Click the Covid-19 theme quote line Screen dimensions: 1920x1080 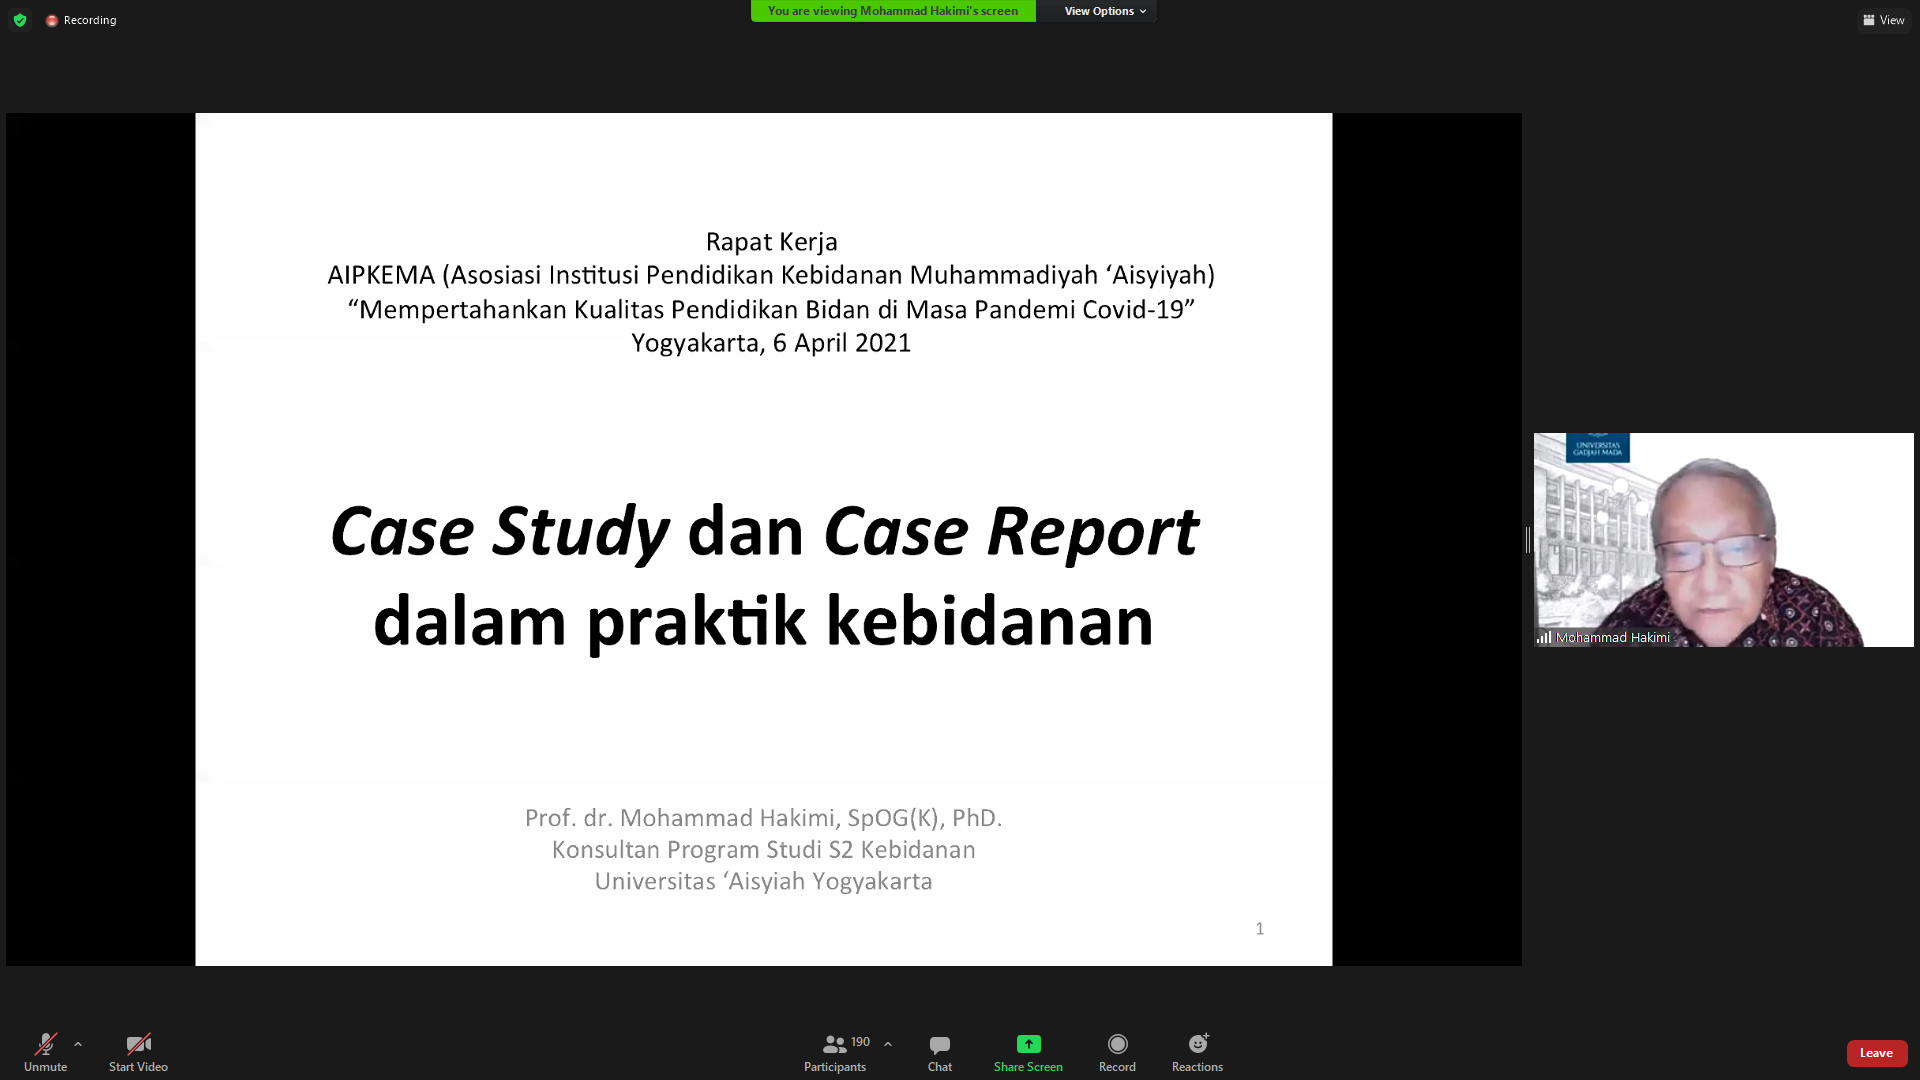point(771,309)
